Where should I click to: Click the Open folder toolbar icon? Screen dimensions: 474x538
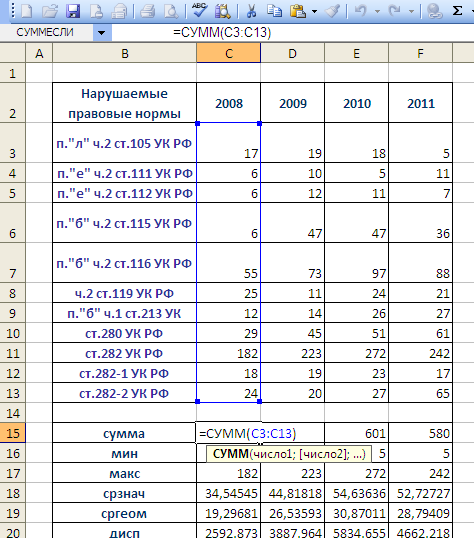pos(50,11)
